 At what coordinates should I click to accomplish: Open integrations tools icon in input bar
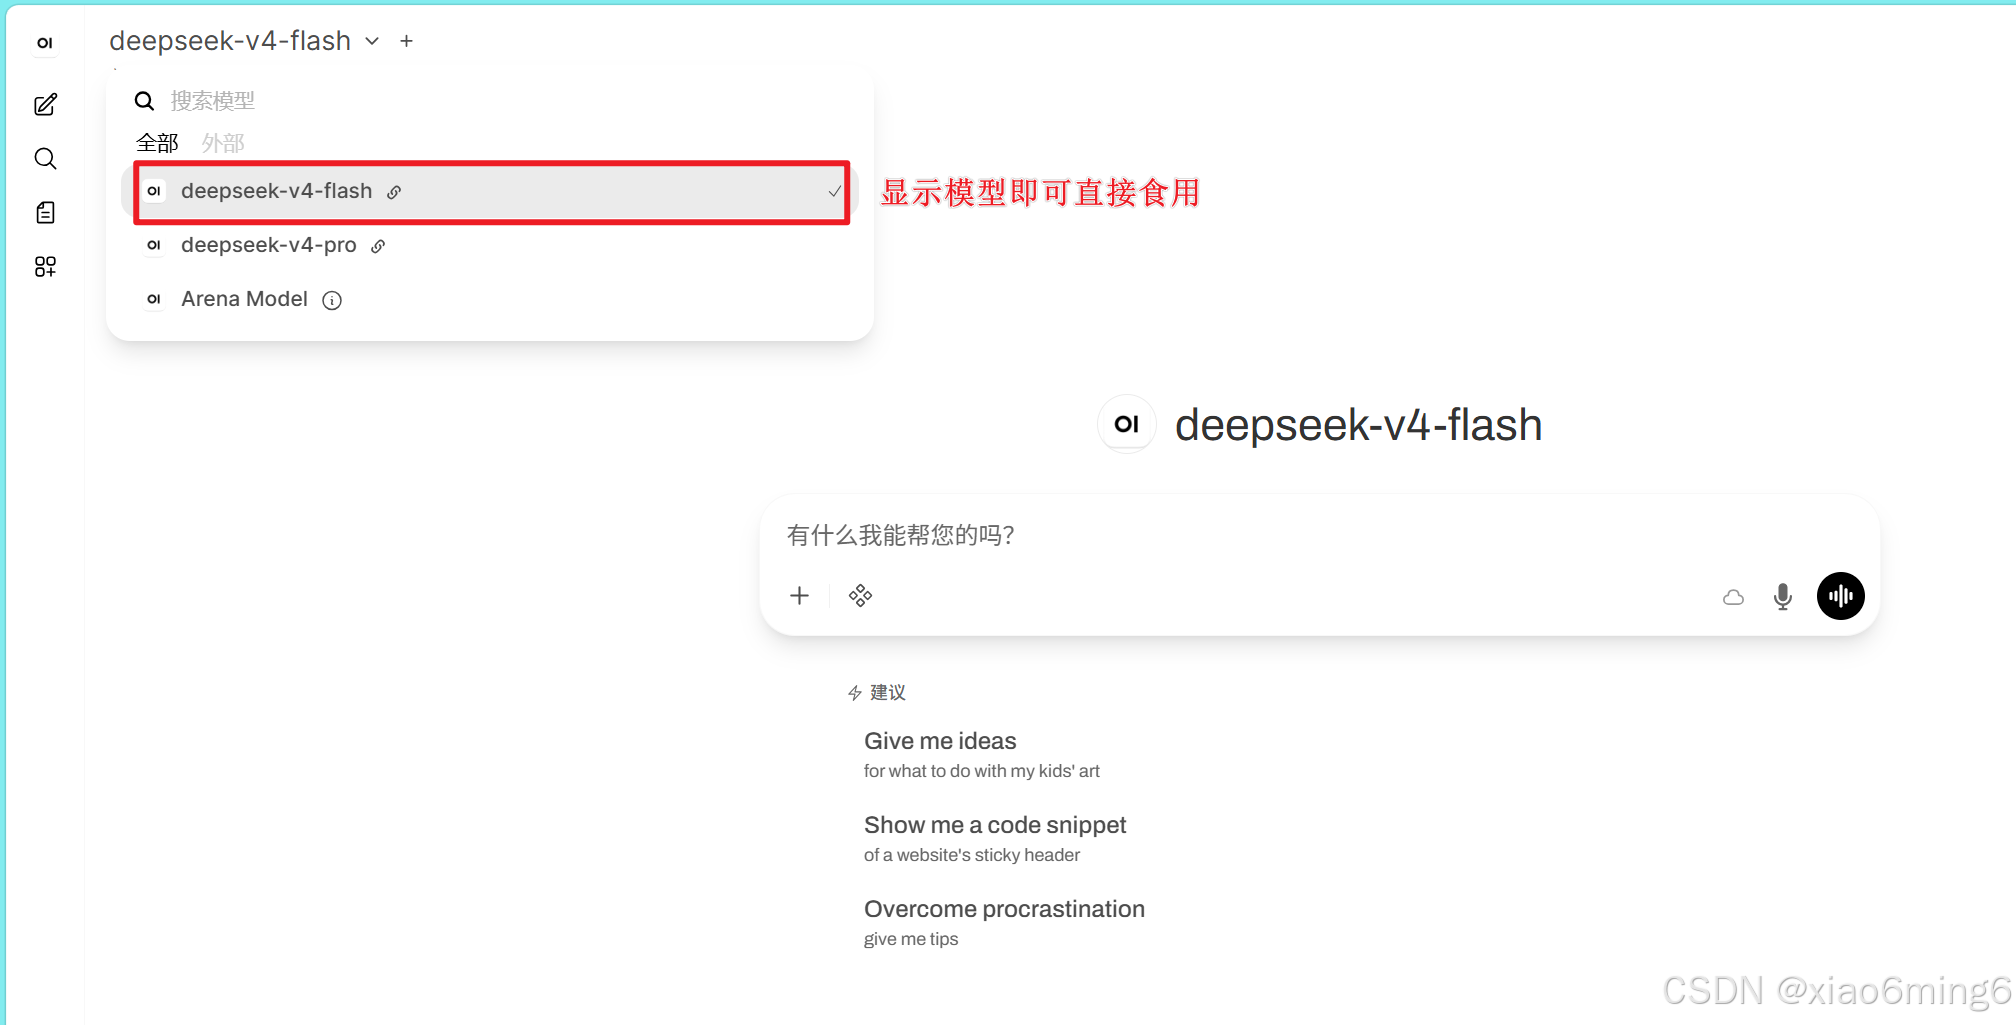point(860,596)
